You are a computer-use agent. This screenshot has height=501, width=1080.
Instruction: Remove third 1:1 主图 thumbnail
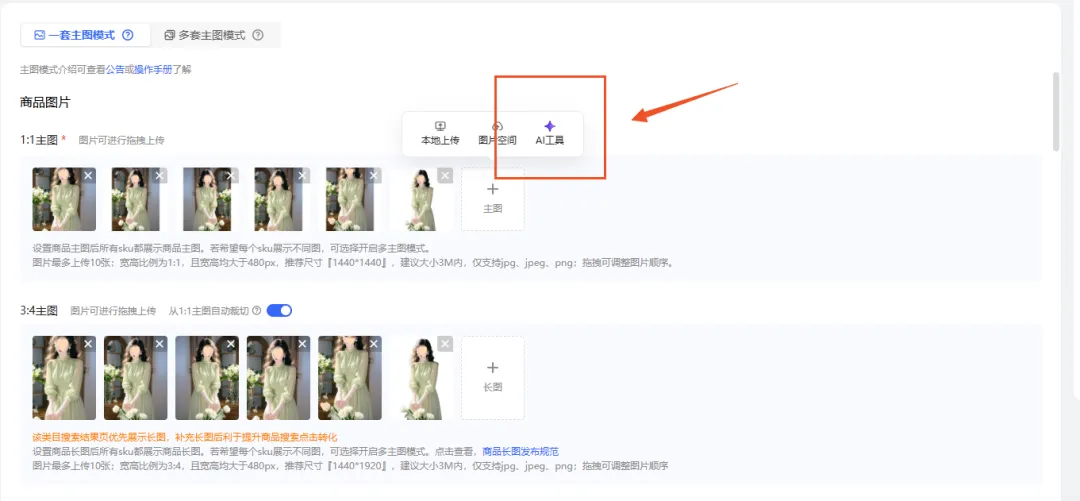click(231, 176)
